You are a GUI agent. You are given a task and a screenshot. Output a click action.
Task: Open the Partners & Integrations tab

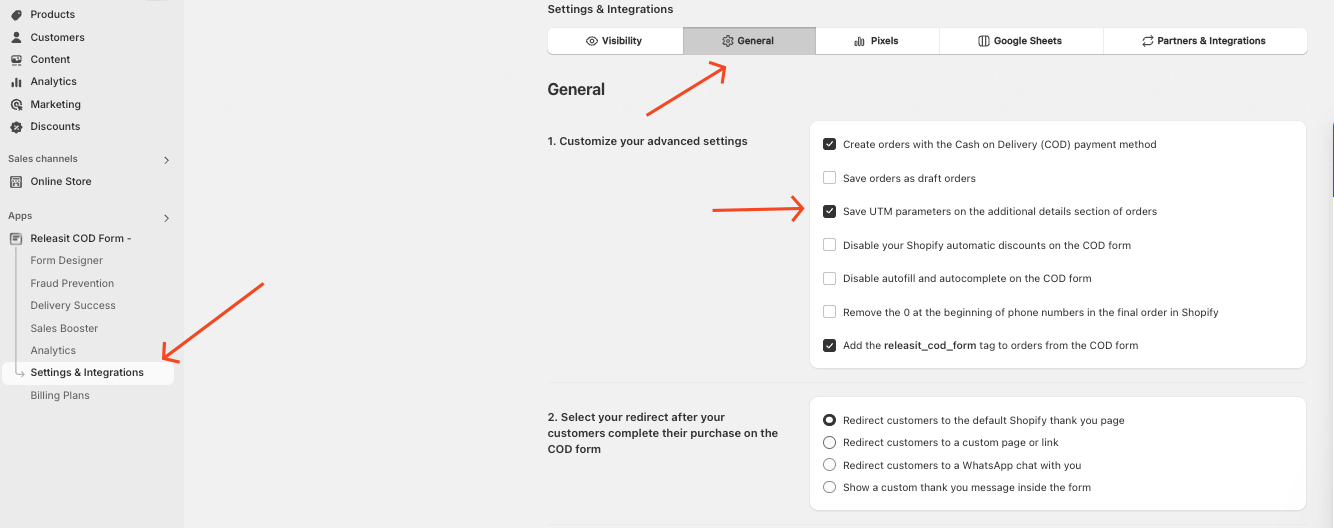tap(1205, 41)
